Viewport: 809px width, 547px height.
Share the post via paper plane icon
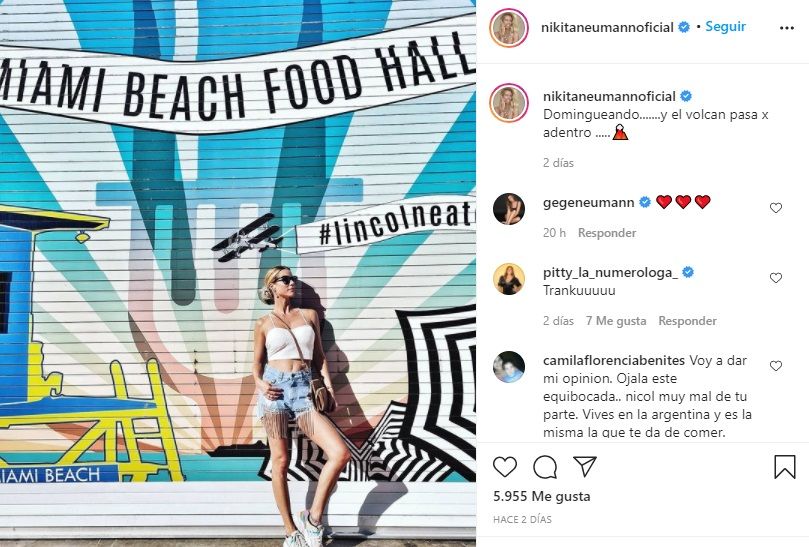click(x=585, y=466)
